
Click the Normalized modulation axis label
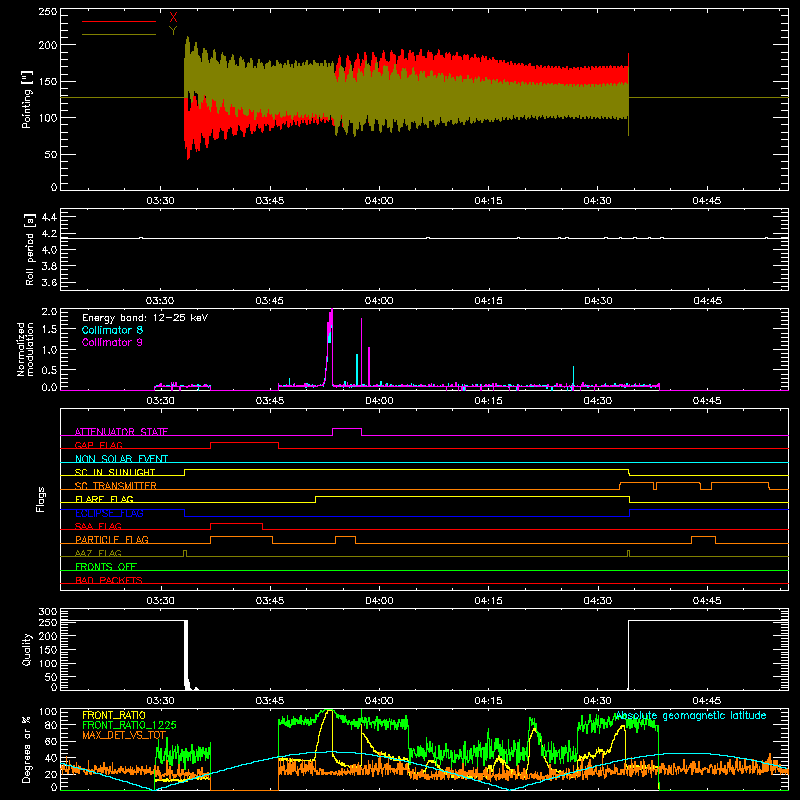click(x=24, y=349)
